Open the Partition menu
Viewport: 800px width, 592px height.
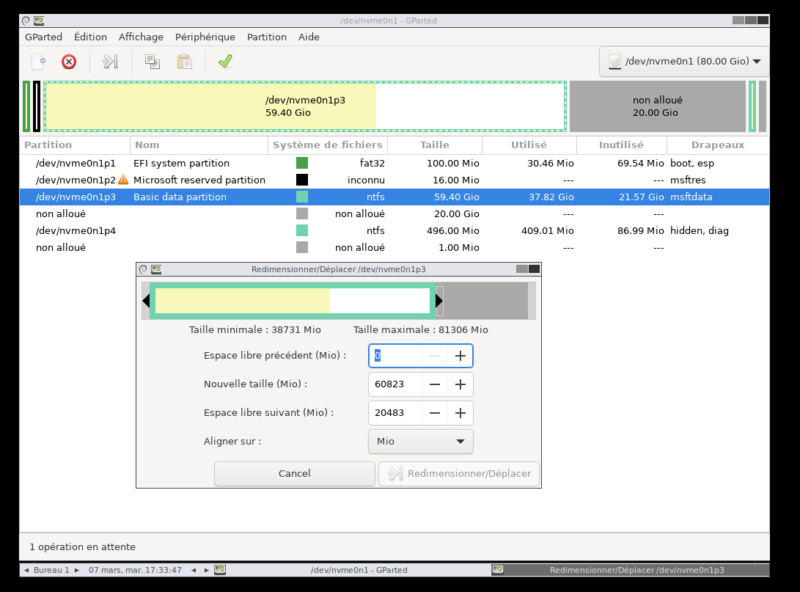pyautogui.click(x=266, y=37)
